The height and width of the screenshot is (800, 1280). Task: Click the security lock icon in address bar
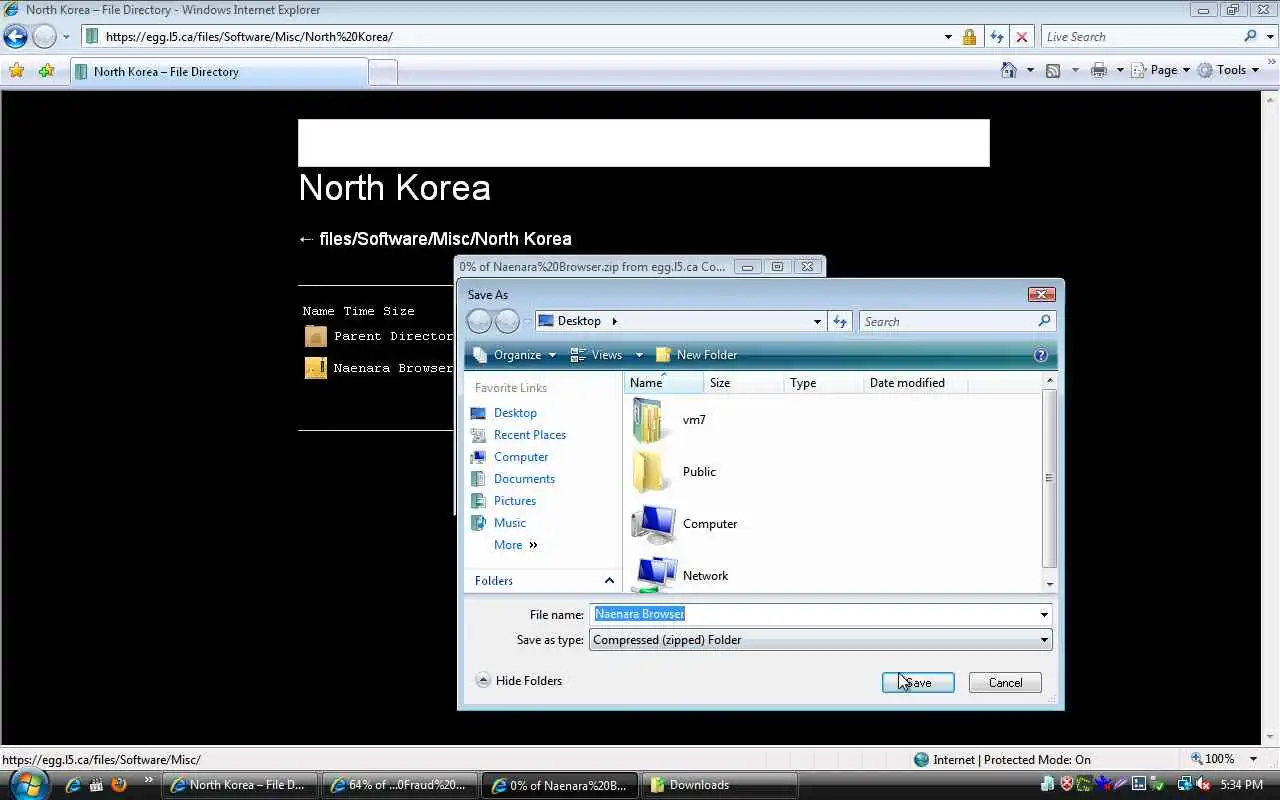pyautogui.click(x=969, y=37)
